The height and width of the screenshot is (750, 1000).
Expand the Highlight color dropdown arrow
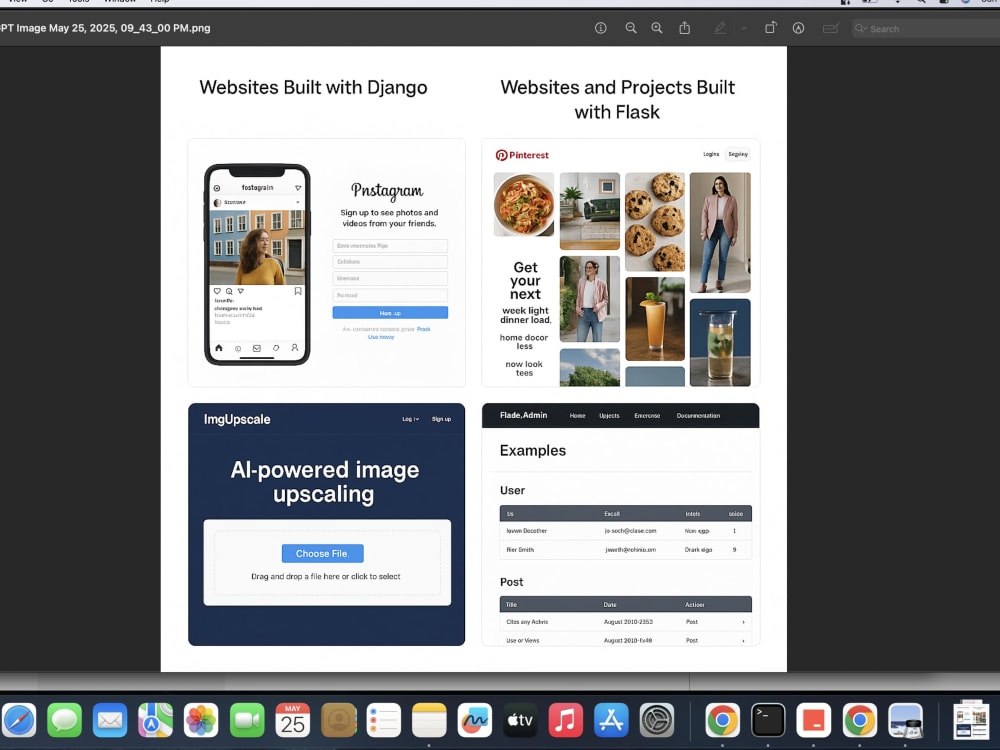[744, 29]
